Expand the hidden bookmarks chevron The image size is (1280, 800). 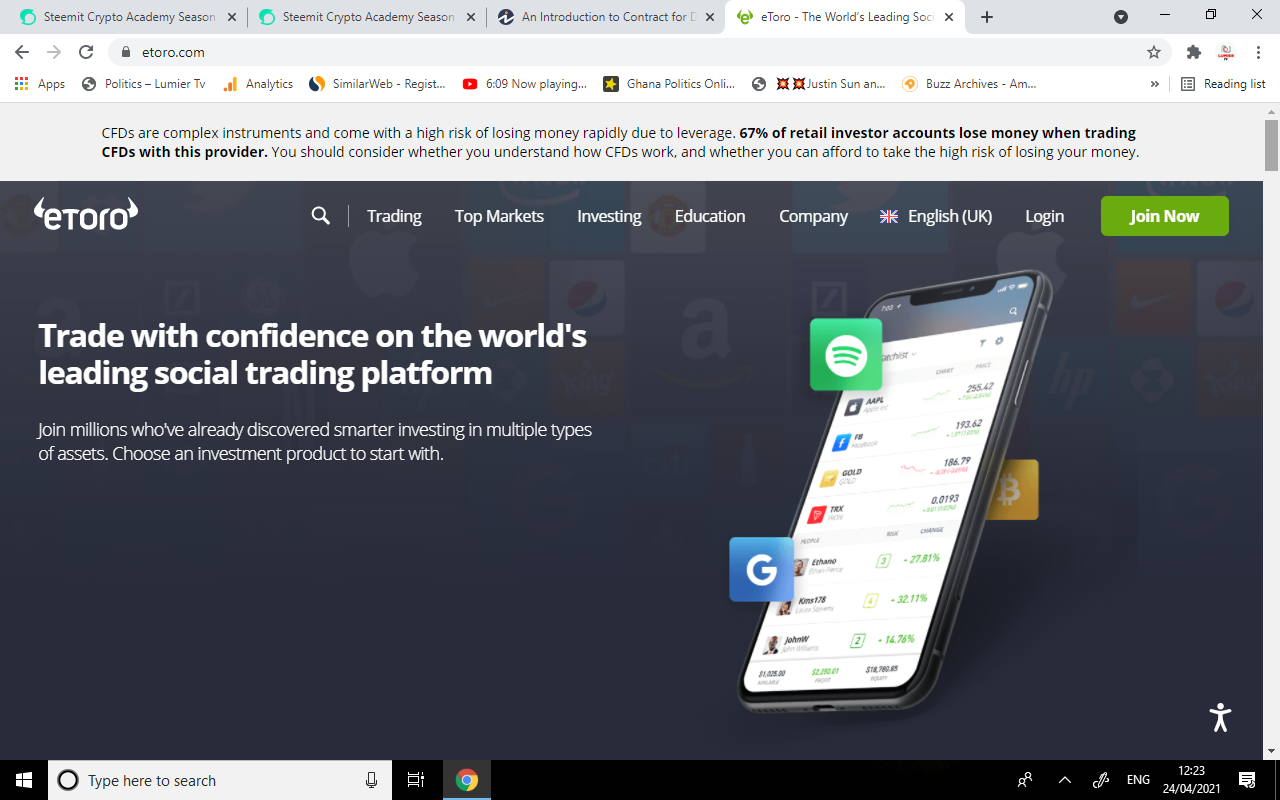coord(1155,84)
